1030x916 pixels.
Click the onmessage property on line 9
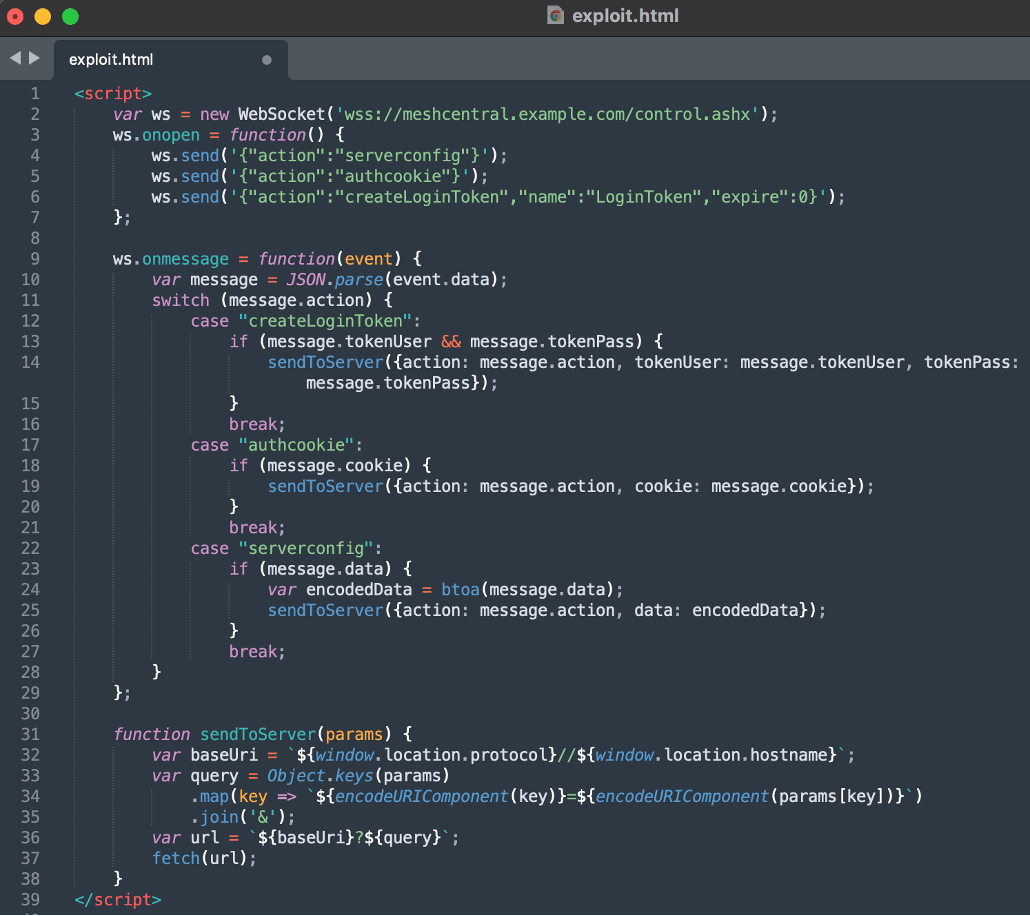pos(185,259)
